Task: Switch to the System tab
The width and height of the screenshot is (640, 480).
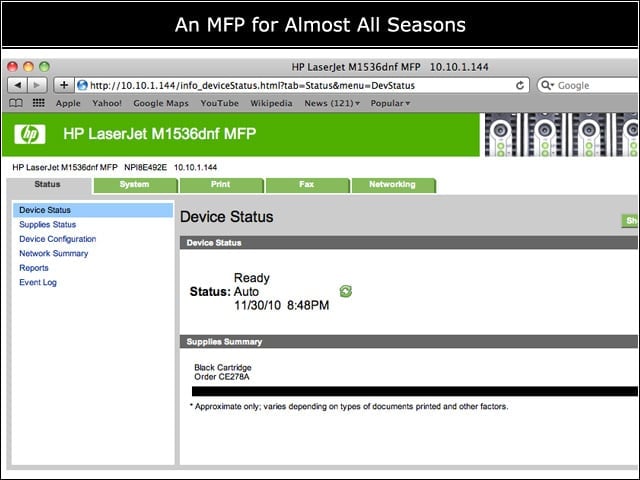Action: (x=135, y=185)
